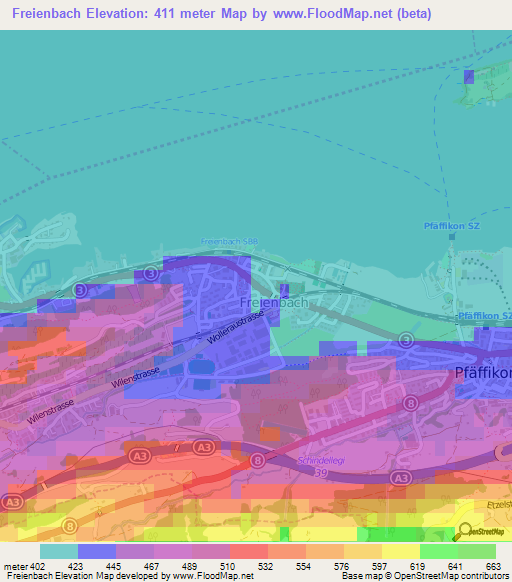Click 'Base map © OpenStreetMap contributors' credit

[x=425, y=576]
